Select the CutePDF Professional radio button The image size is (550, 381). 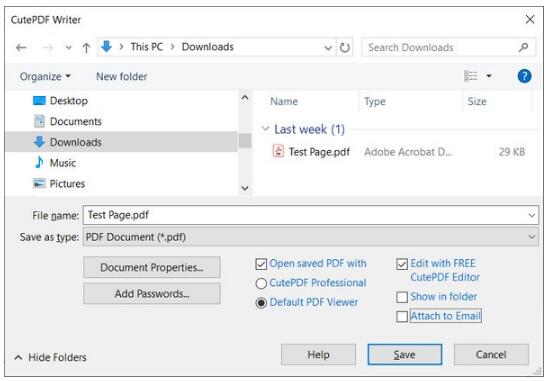pos(261,283)
